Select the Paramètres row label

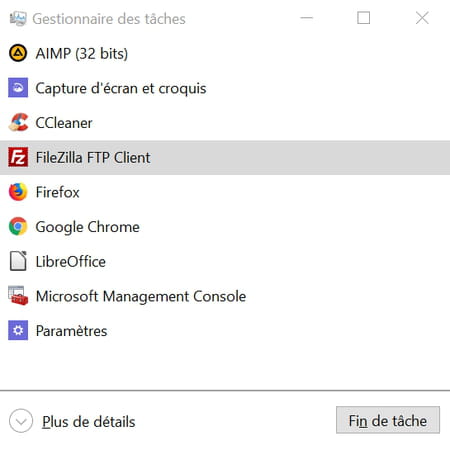(x=71, y=331)
